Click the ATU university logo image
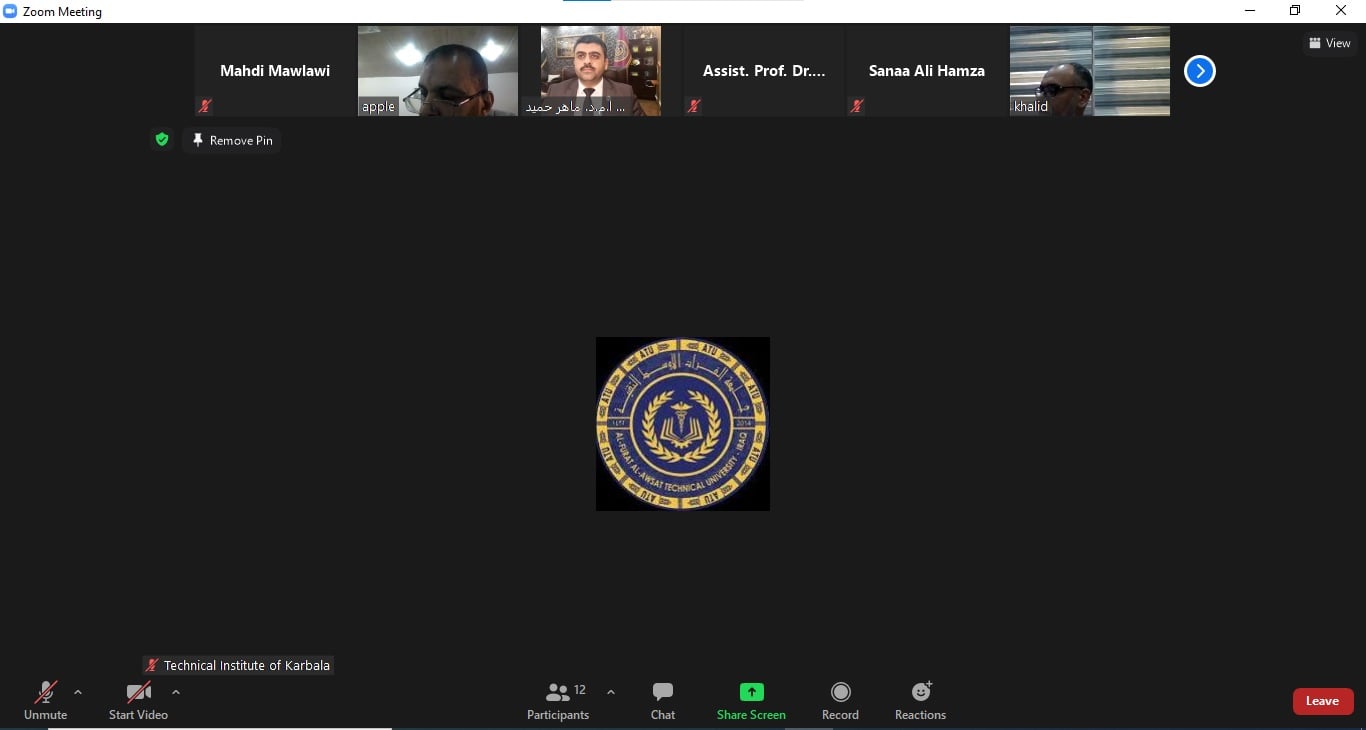 click(x=683, y=424)
